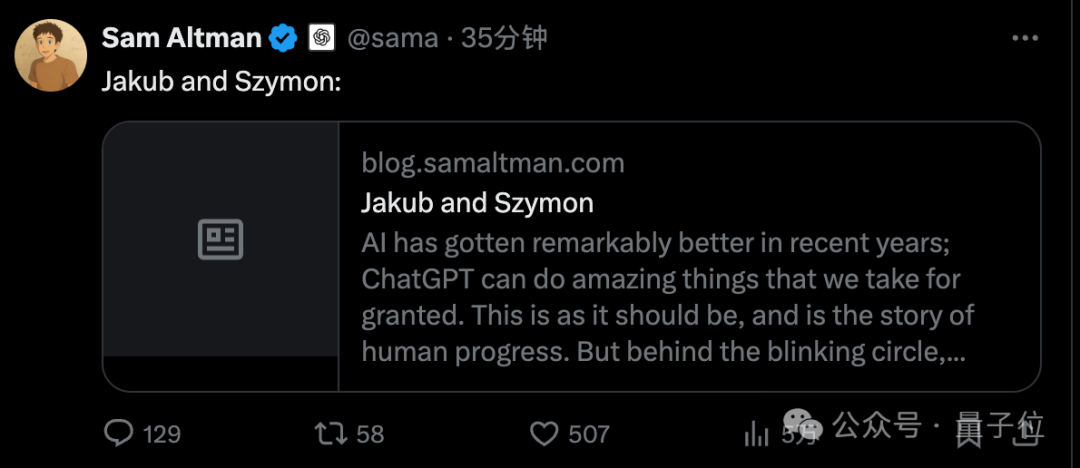Click the article placeholder icon in link card
Image resolution: width=1080 pixels, height=468 pixels.
220,240
